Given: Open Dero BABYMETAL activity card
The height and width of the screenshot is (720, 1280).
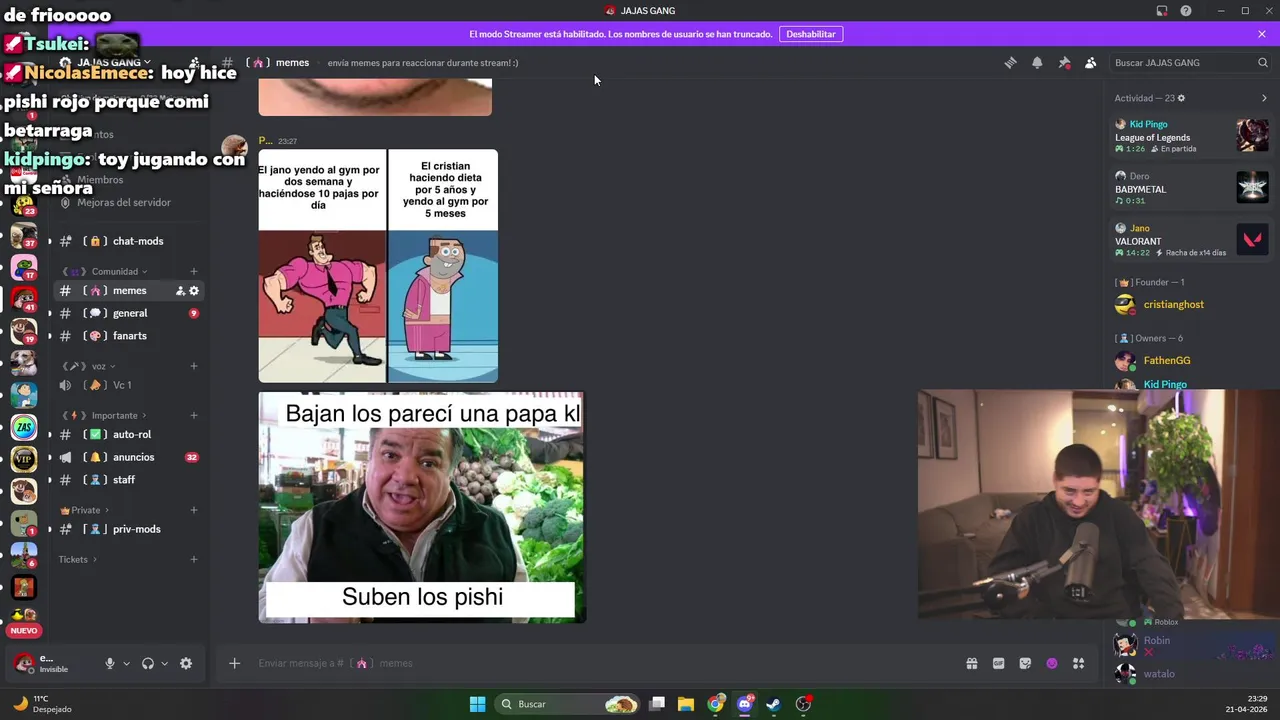Looking at the screenshot, I should (x=1191, y=188).
